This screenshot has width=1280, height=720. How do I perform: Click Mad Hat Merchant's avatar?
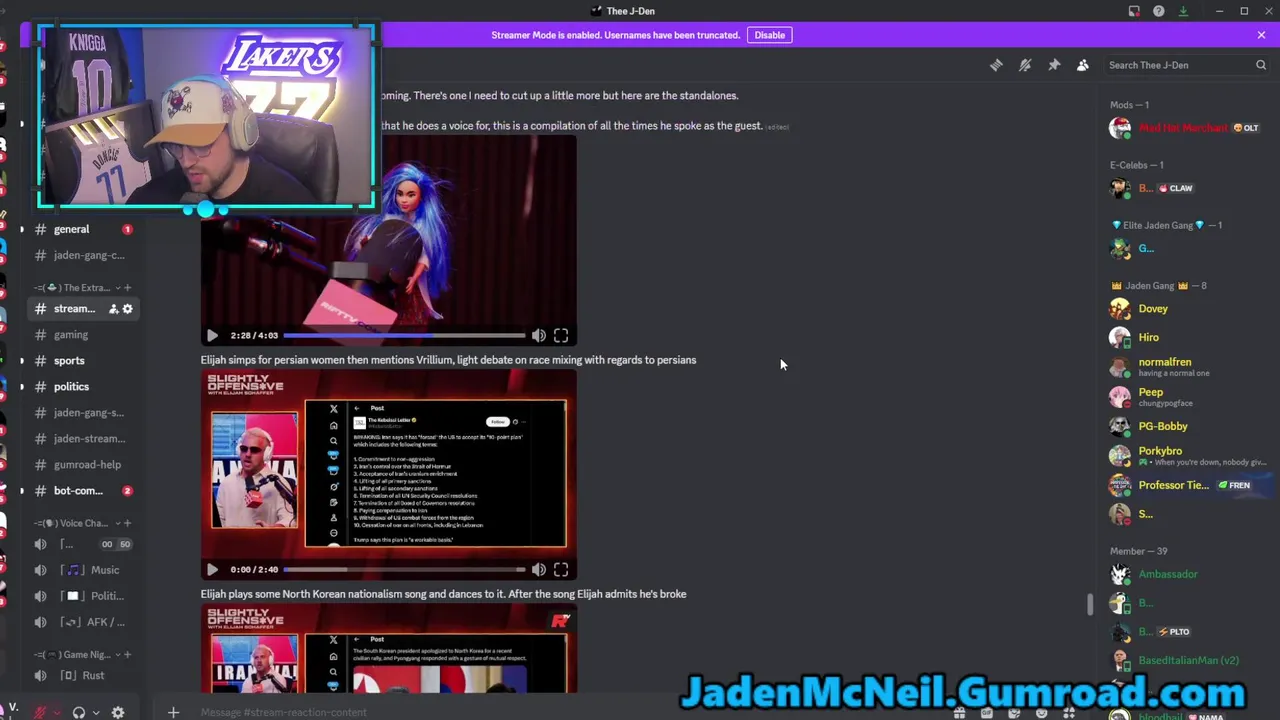coord(1120,128)
